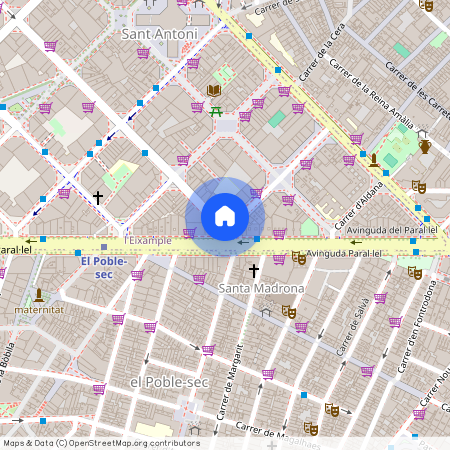This screenshot has height=450, width=450.
Task: Click the monument icon near Carrer d'Aldana
Action: pos(374,160)
